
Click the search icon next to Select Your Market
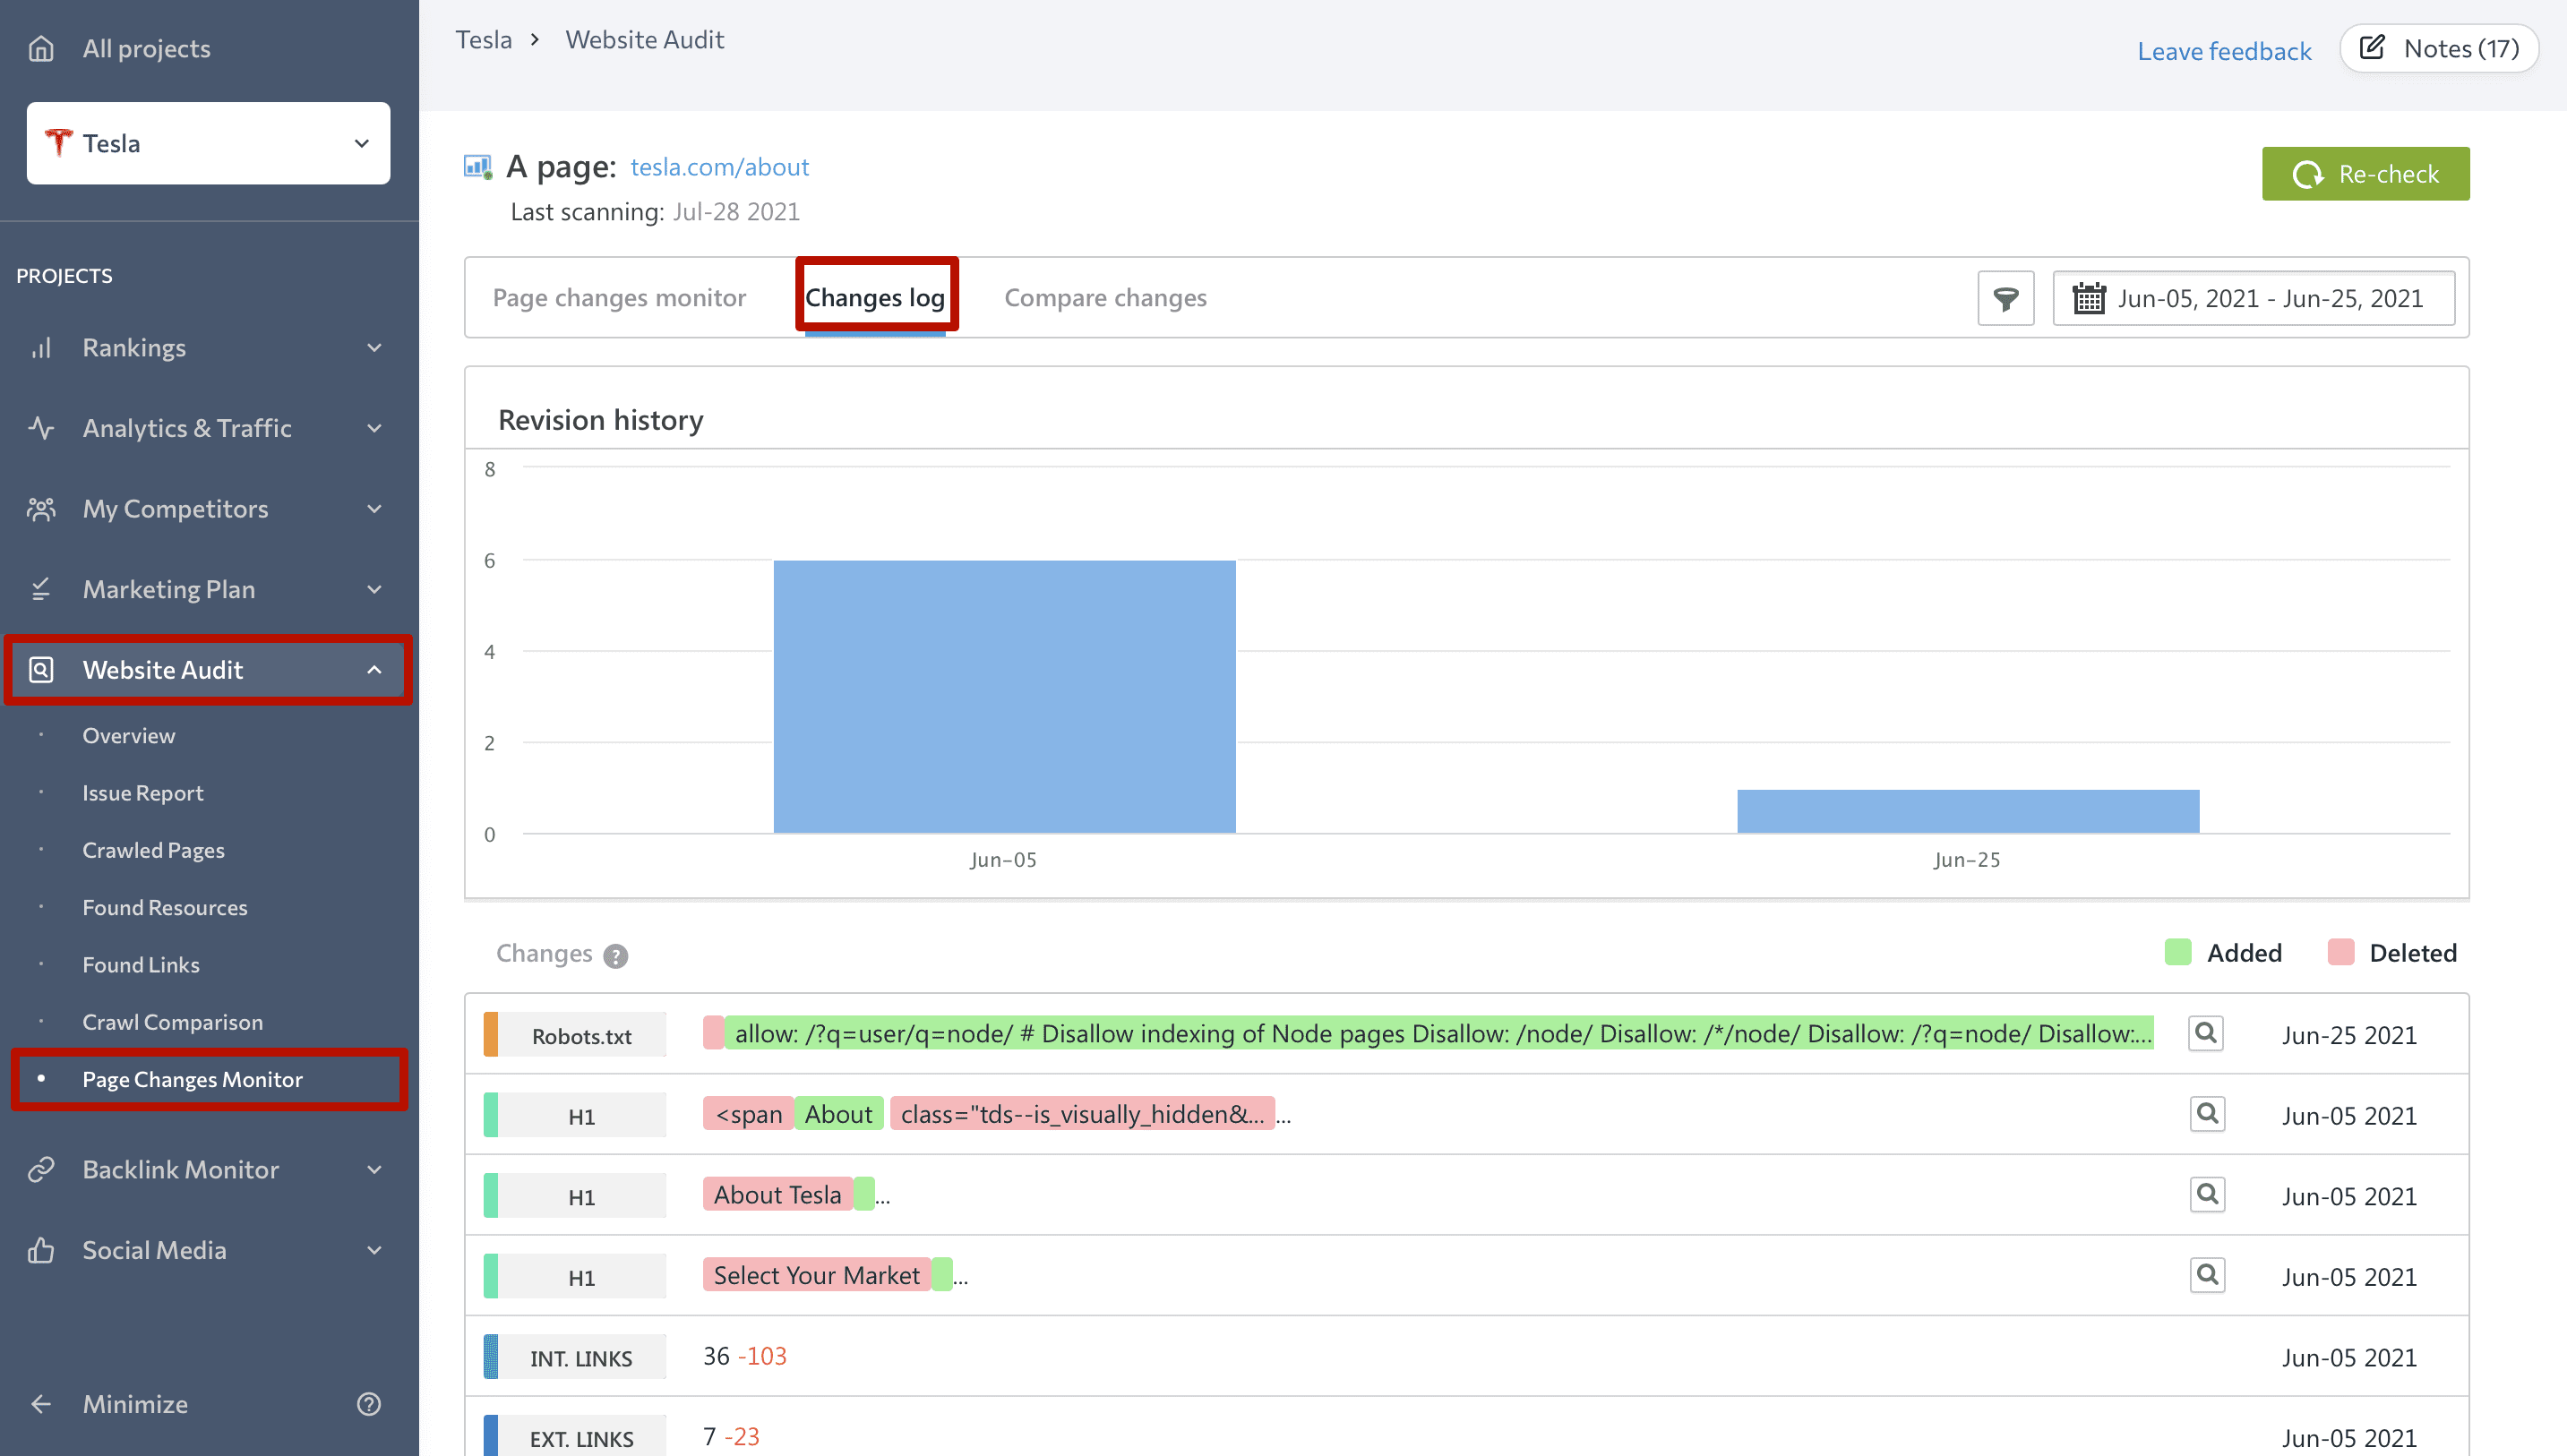[x=2207, y=1274]
